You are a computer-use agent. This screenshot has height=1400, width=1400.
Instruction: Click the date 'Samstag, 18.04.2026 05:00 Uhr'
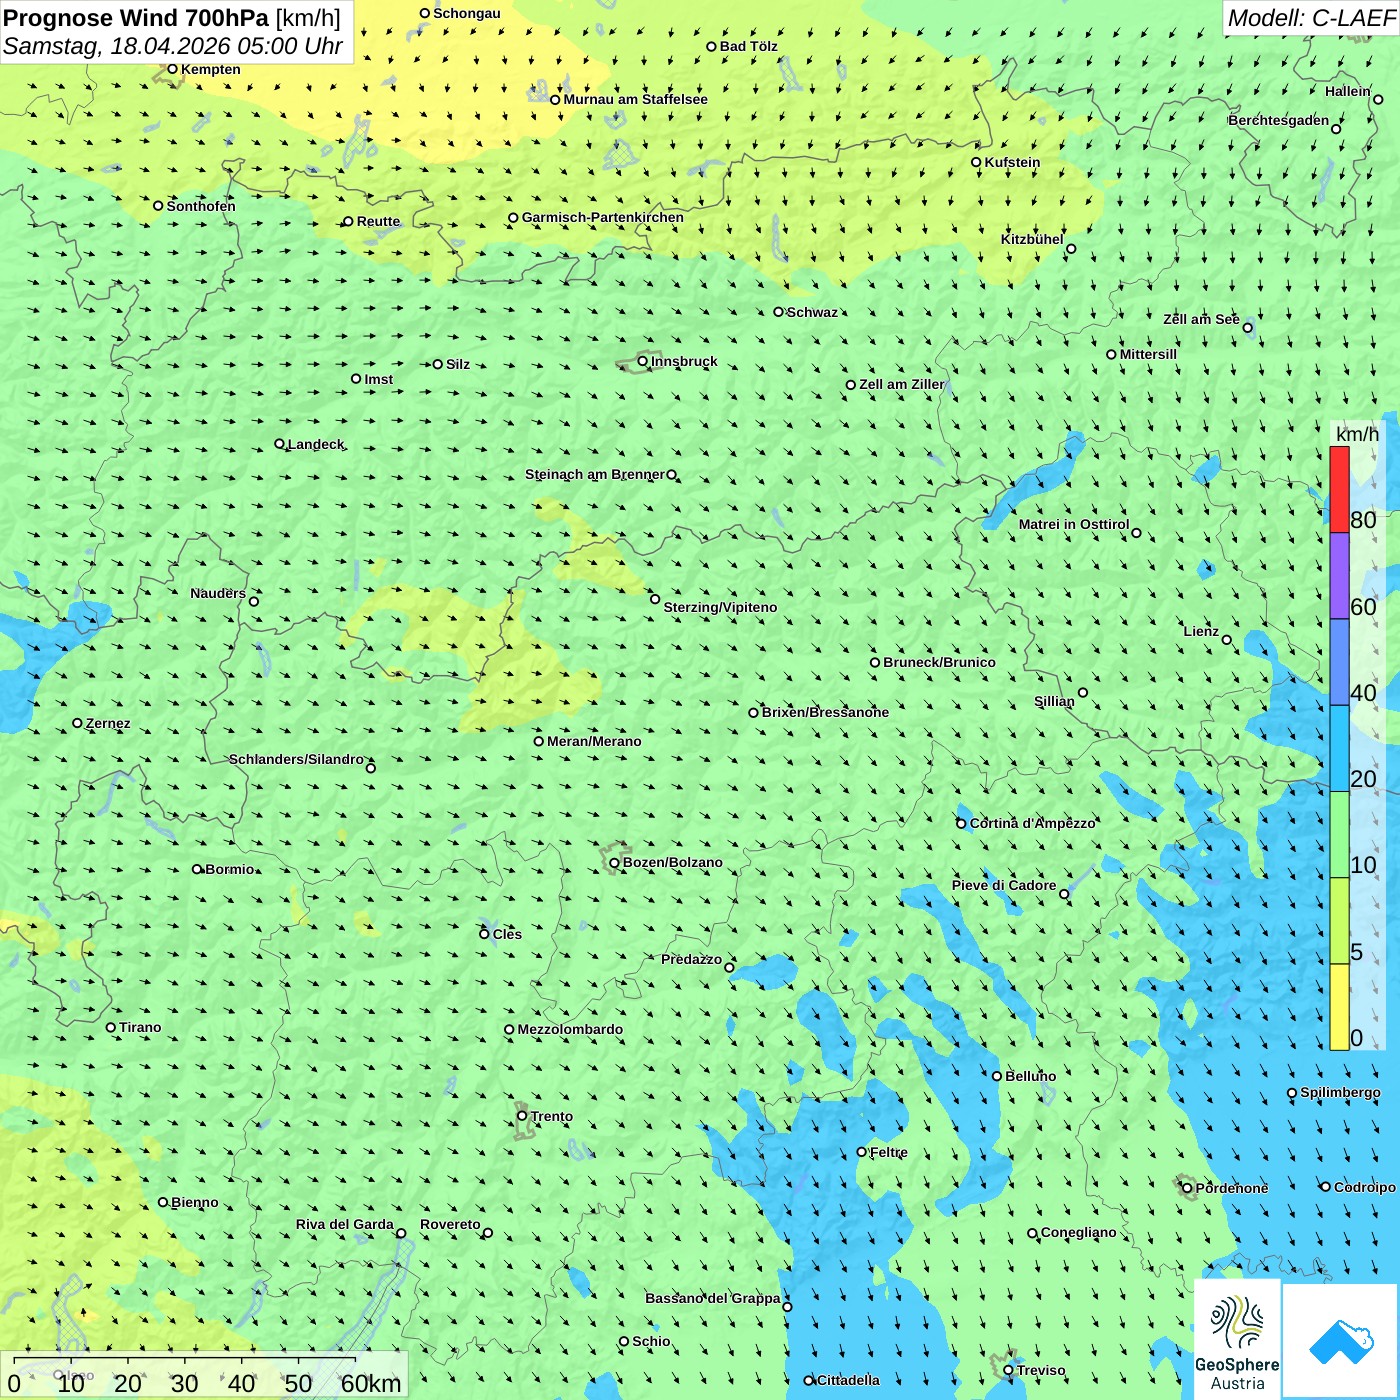pyautogui.click(x=173, y=46)
